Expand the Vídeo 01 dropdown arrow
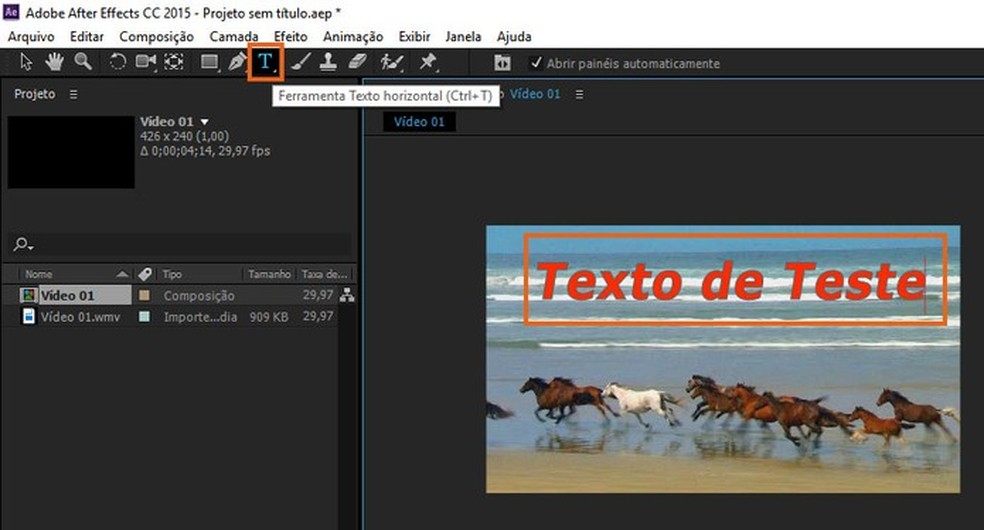 coord(205,122)
